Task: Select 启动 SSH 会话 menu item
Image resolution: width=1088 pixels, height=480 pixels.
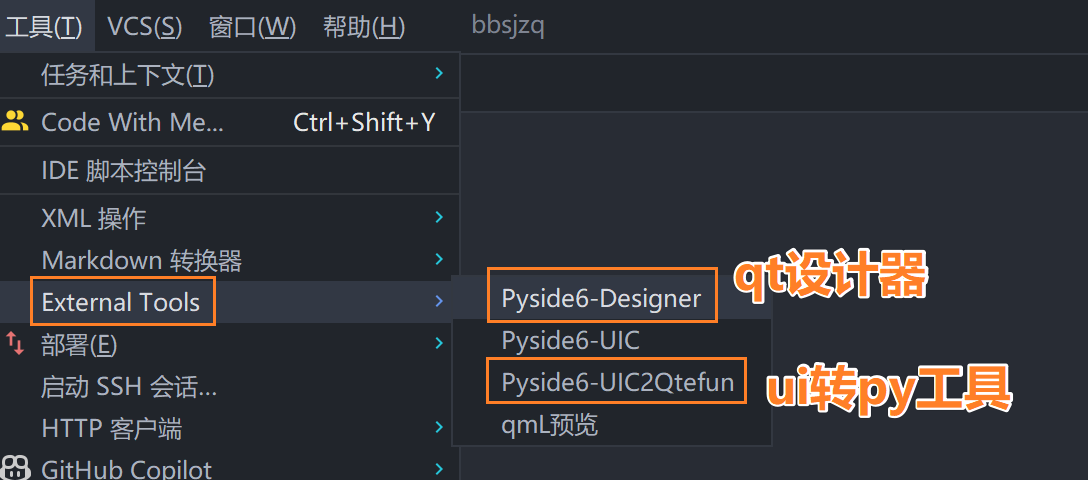Action: pos(128,386)
